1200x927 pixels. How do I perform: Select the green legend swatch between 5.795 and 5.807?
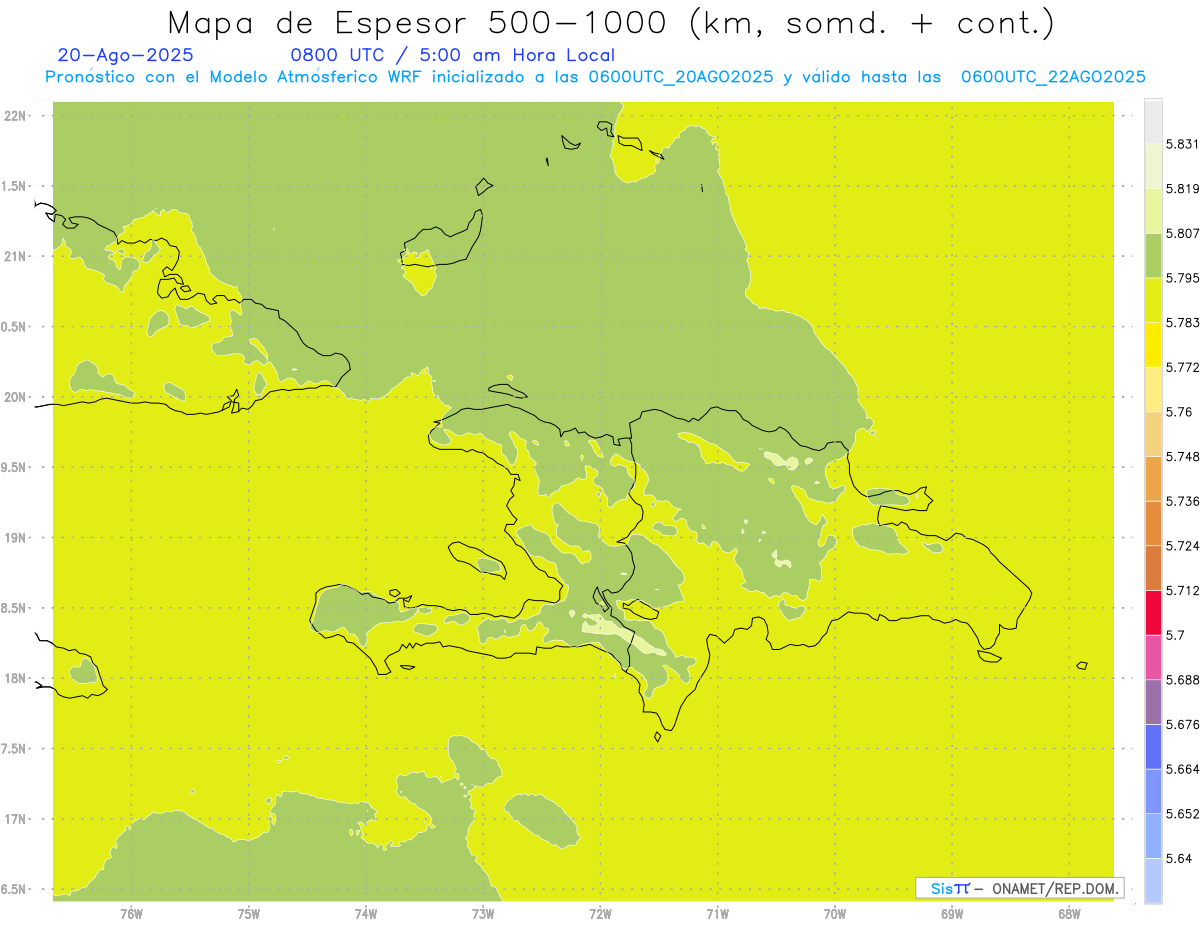click(1153, 255)
